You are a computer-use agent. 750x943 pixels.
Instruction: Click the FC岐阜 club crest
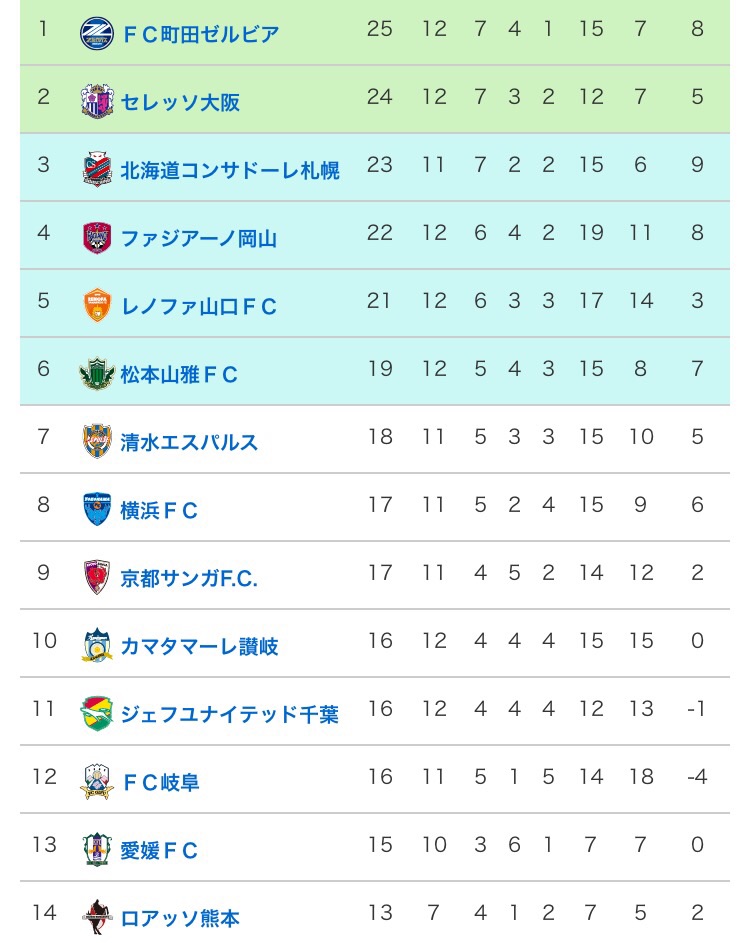click(97, 781)
